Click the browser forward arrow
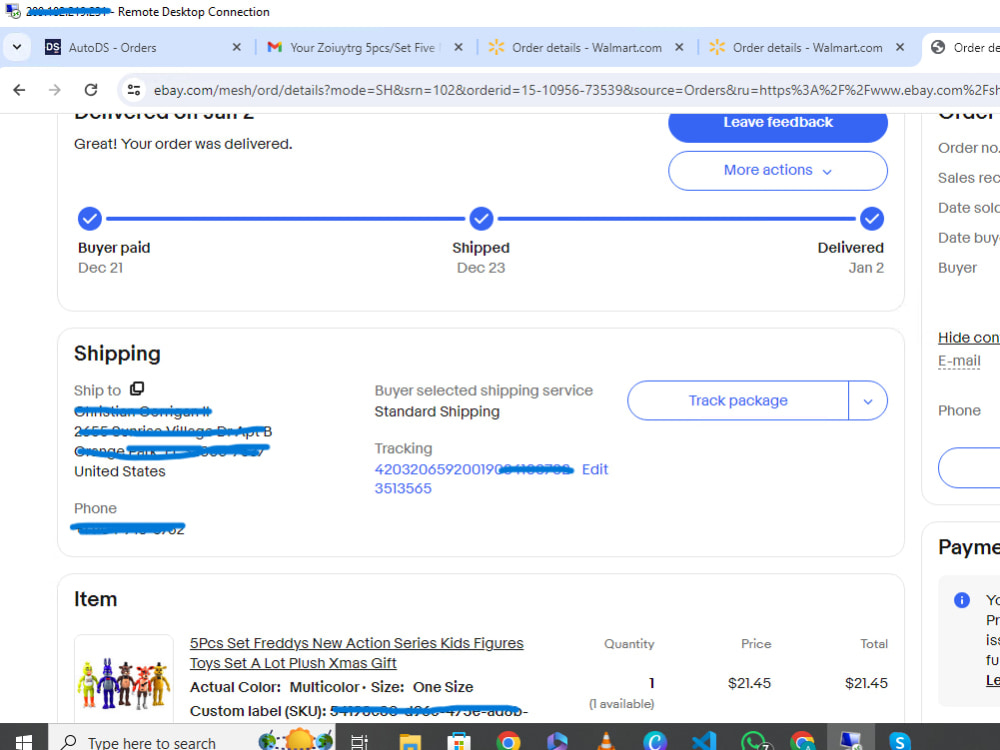1000x750 pixels. coord(55,90)
